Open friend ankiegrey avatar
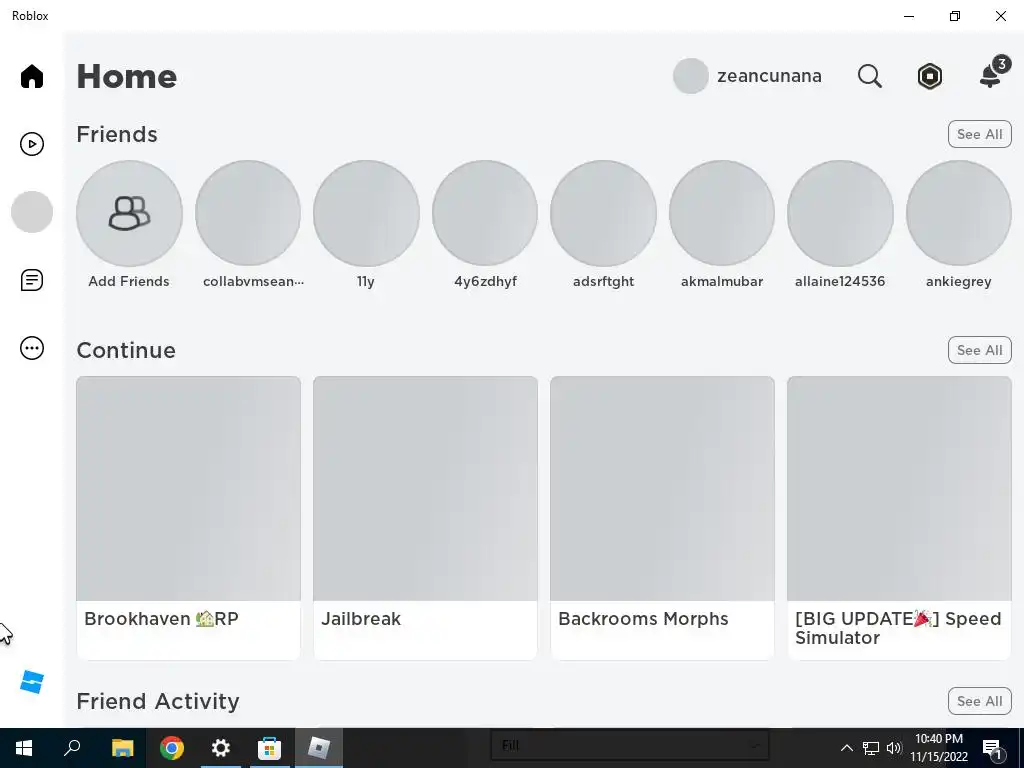 click(x=958, y=213)
